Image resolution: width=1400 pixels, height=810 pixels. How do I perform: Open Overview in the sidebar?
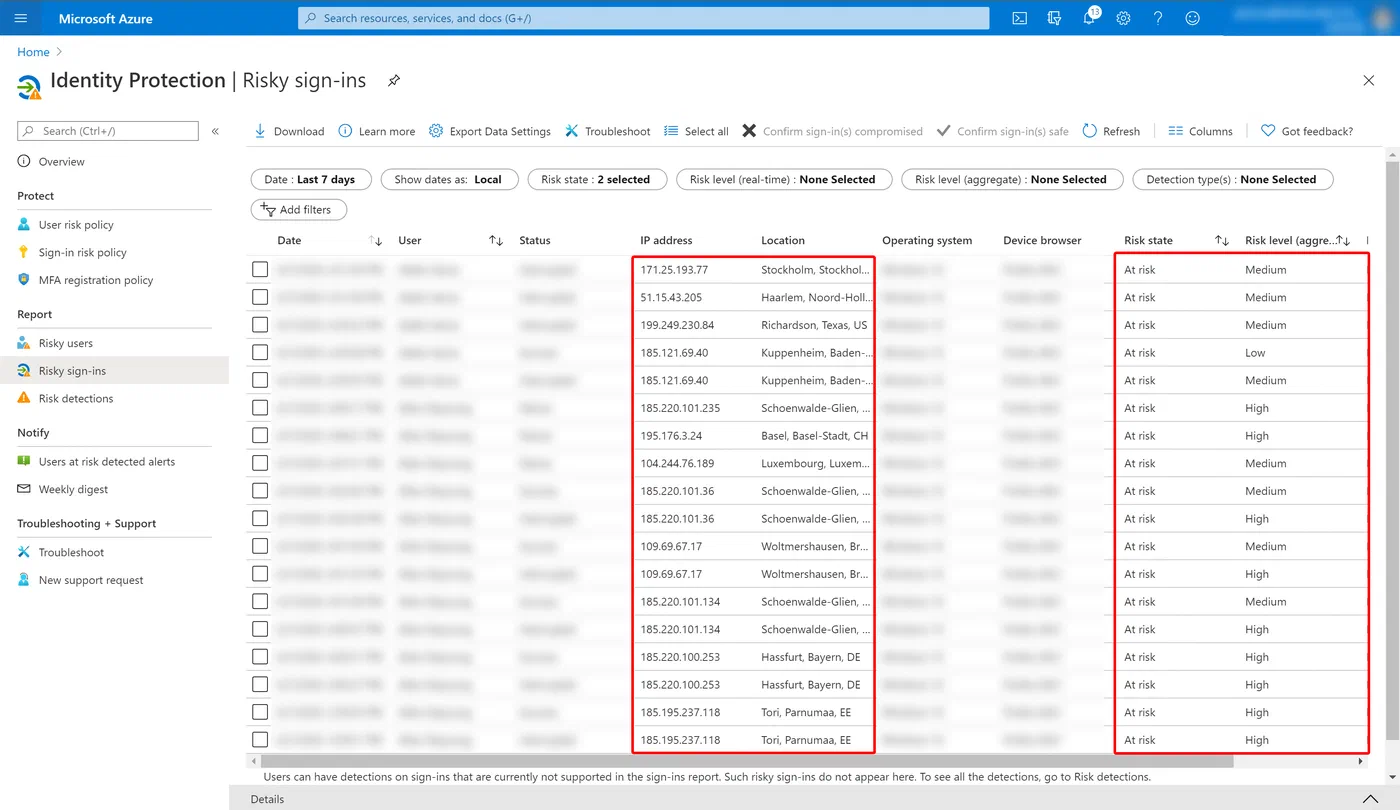(61, 162)
